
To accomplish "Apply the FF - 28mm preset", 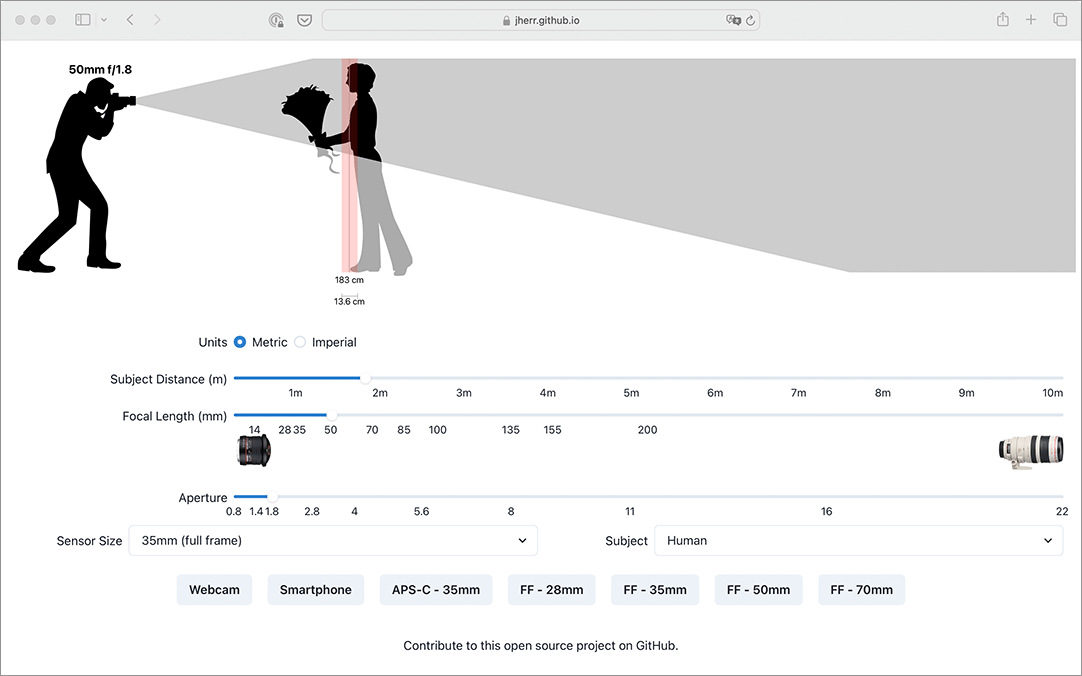I will pyautogui.click(x=551, y=590).
